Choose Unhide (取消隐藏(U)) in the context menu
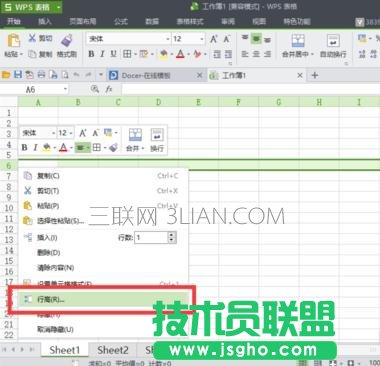380x366 pixels. 103,329
